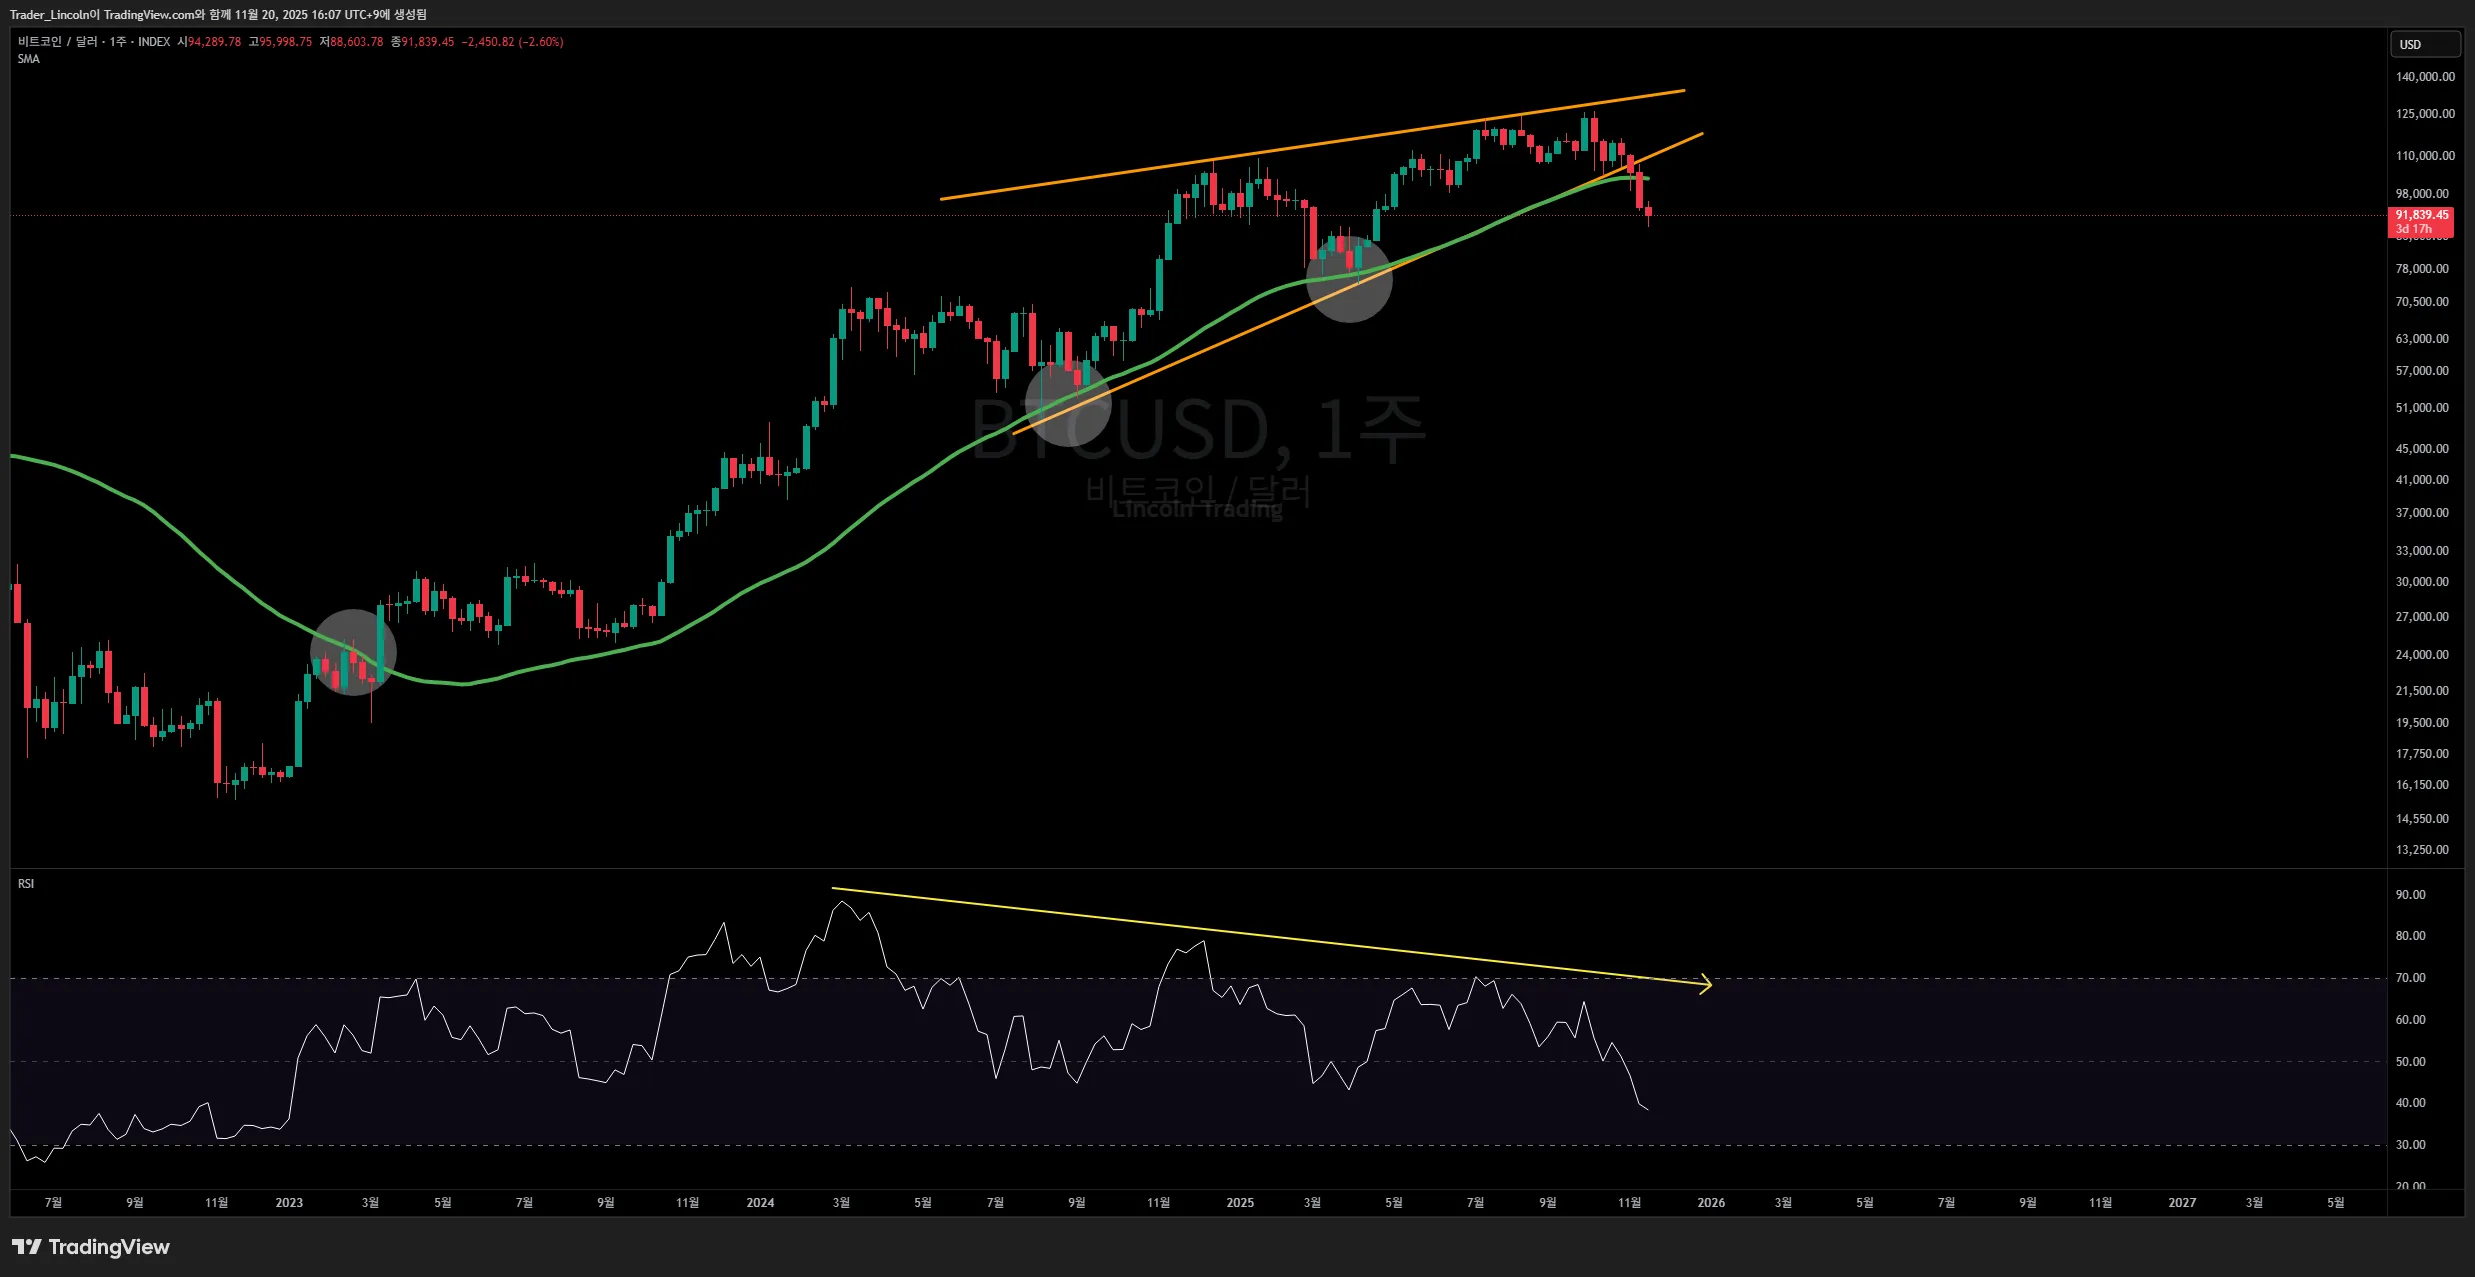The height and width of the screenshot is (1277, 2475).
Task: Click the TradingView logo
Action: 91,1247
